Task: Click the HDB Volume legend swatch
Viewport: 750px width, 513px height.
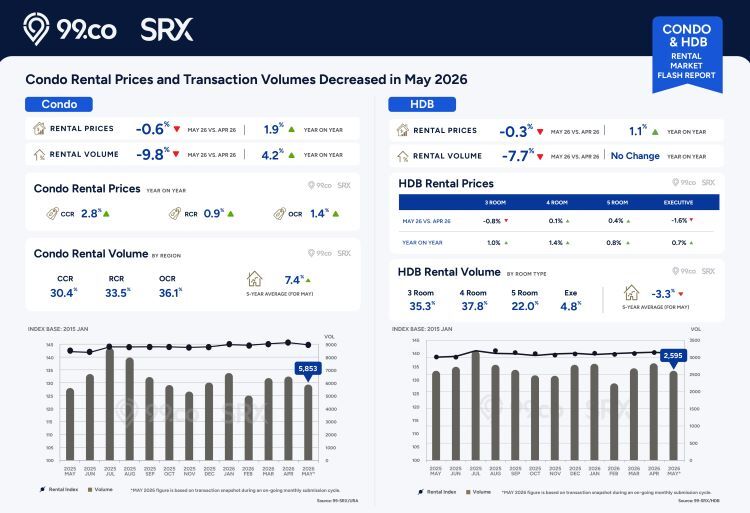Action: [x=468, y=491]
